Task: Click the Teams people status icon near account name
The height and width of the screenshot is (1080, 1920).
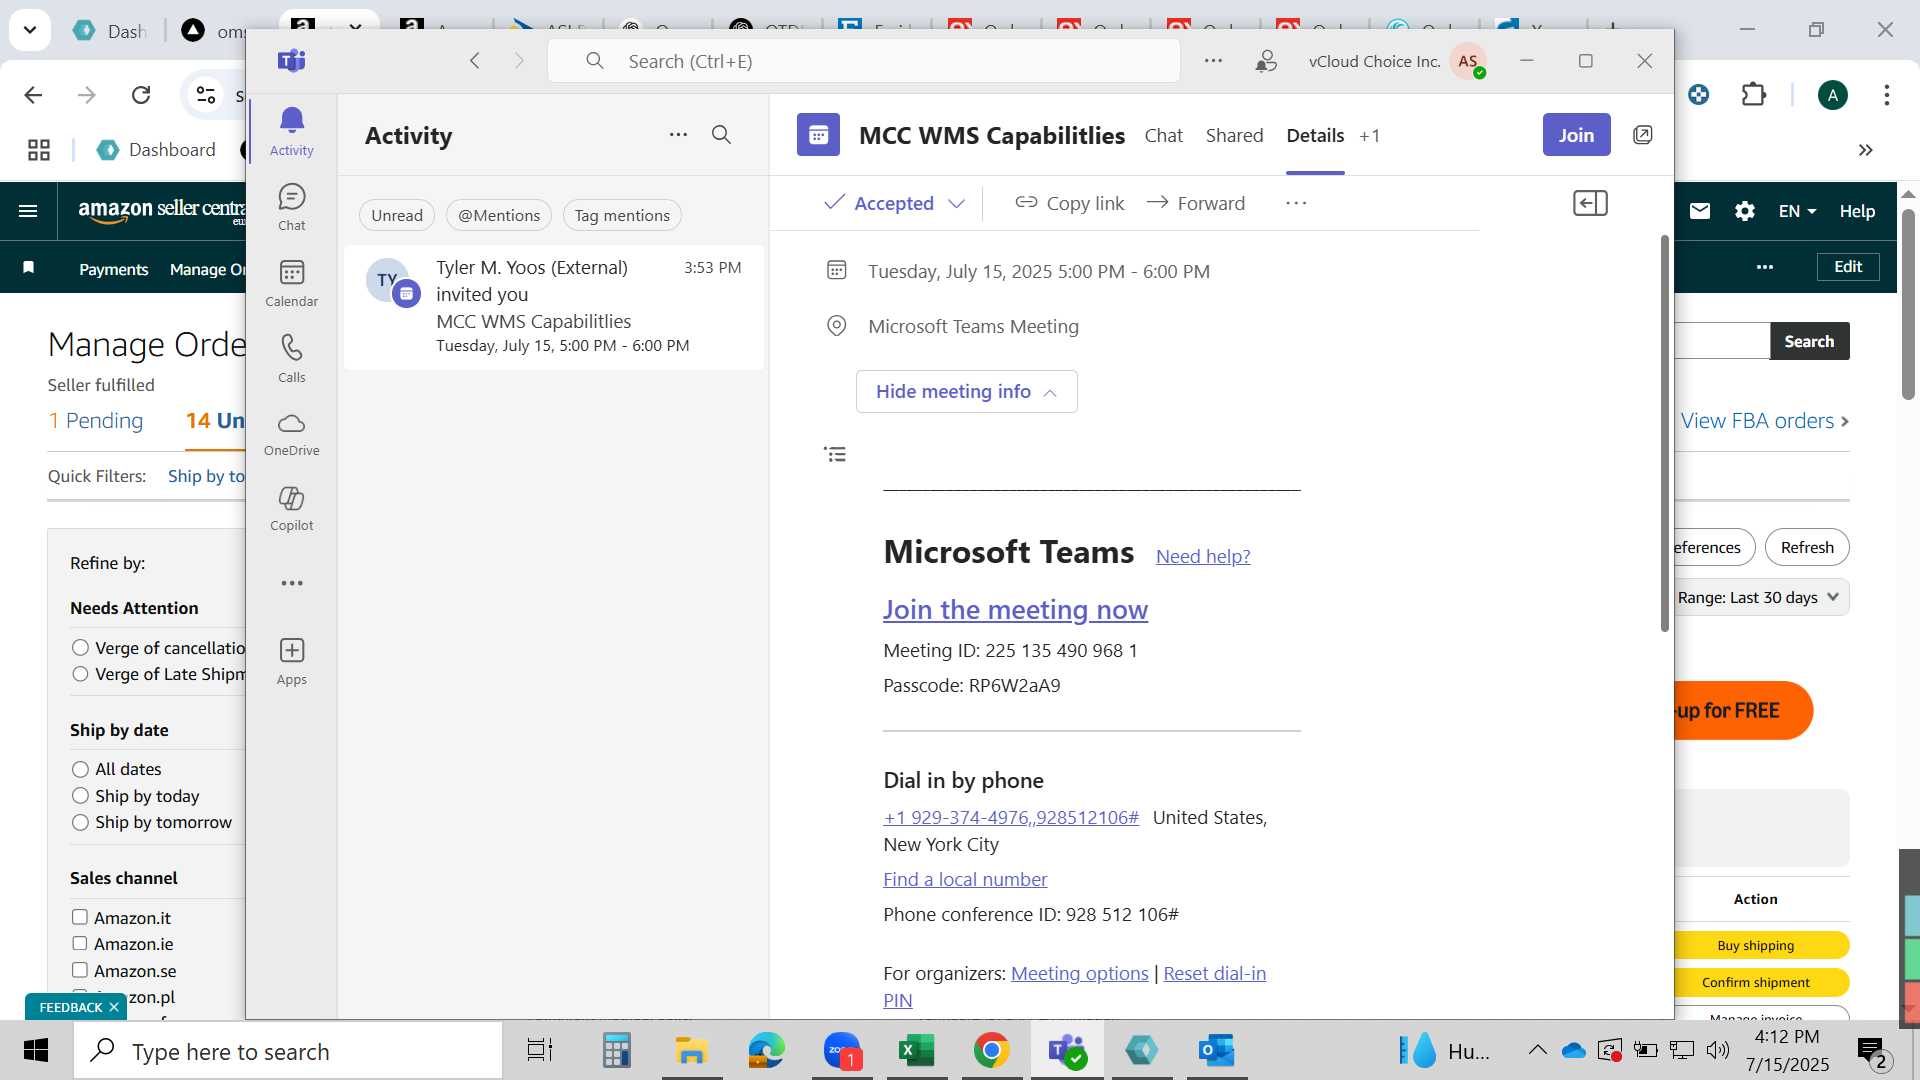Action: pos(1266,61)
